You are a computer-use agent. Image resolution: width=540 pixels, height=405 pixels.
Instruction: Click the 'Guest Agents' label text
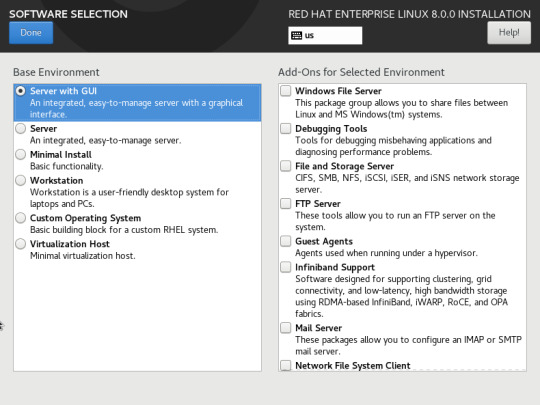click(324, 241)
